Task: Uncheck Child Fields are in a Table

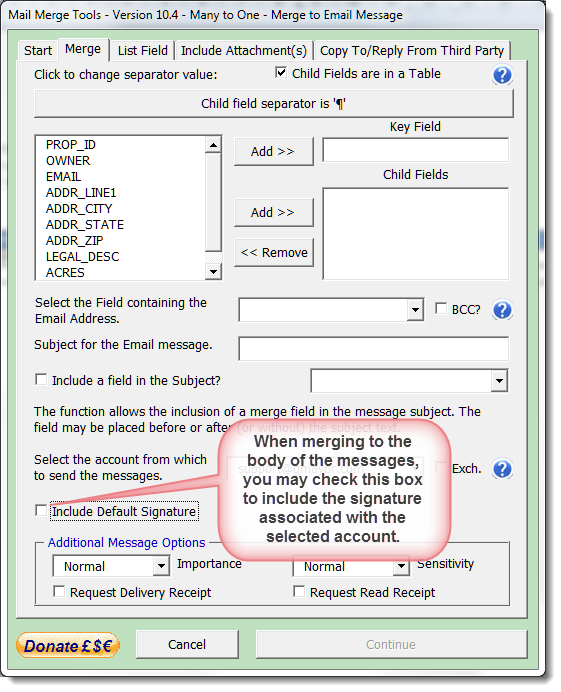Action: (281, 72)
